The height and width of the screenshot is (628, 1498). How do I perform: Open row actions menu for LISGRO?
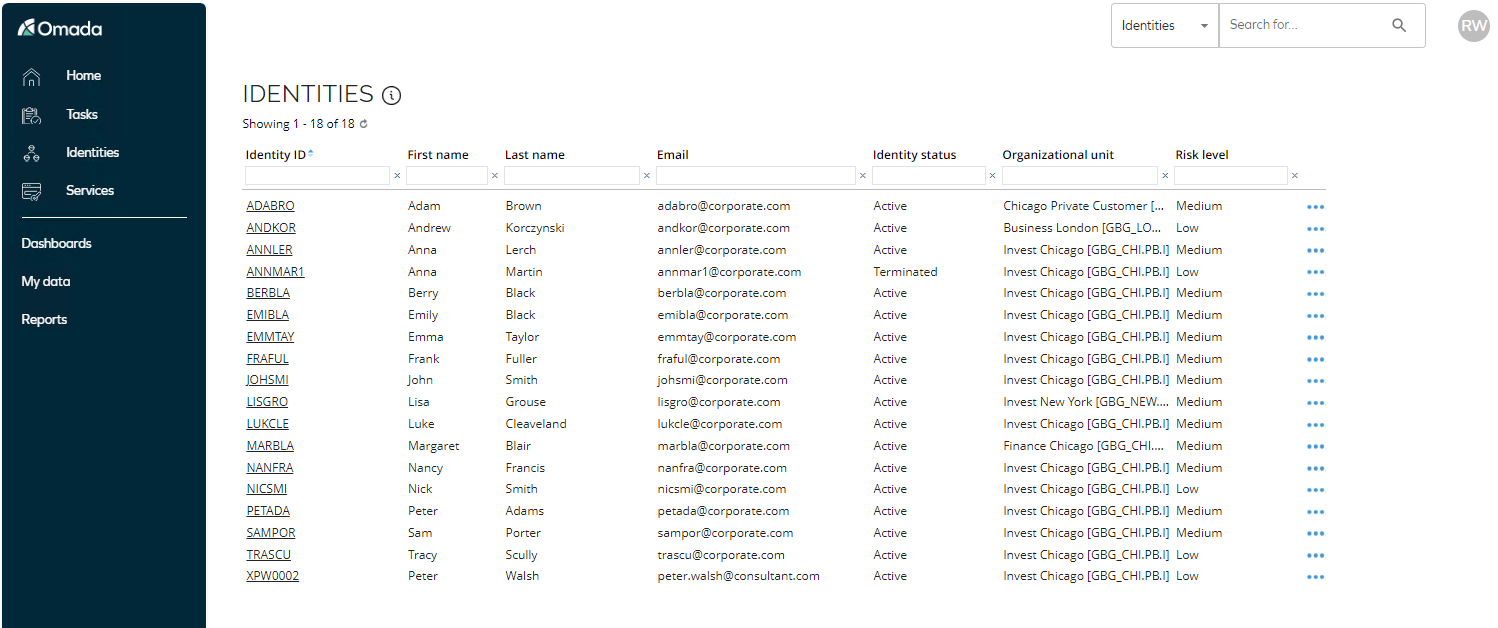pyautogui.click(x=1315, y=403)
